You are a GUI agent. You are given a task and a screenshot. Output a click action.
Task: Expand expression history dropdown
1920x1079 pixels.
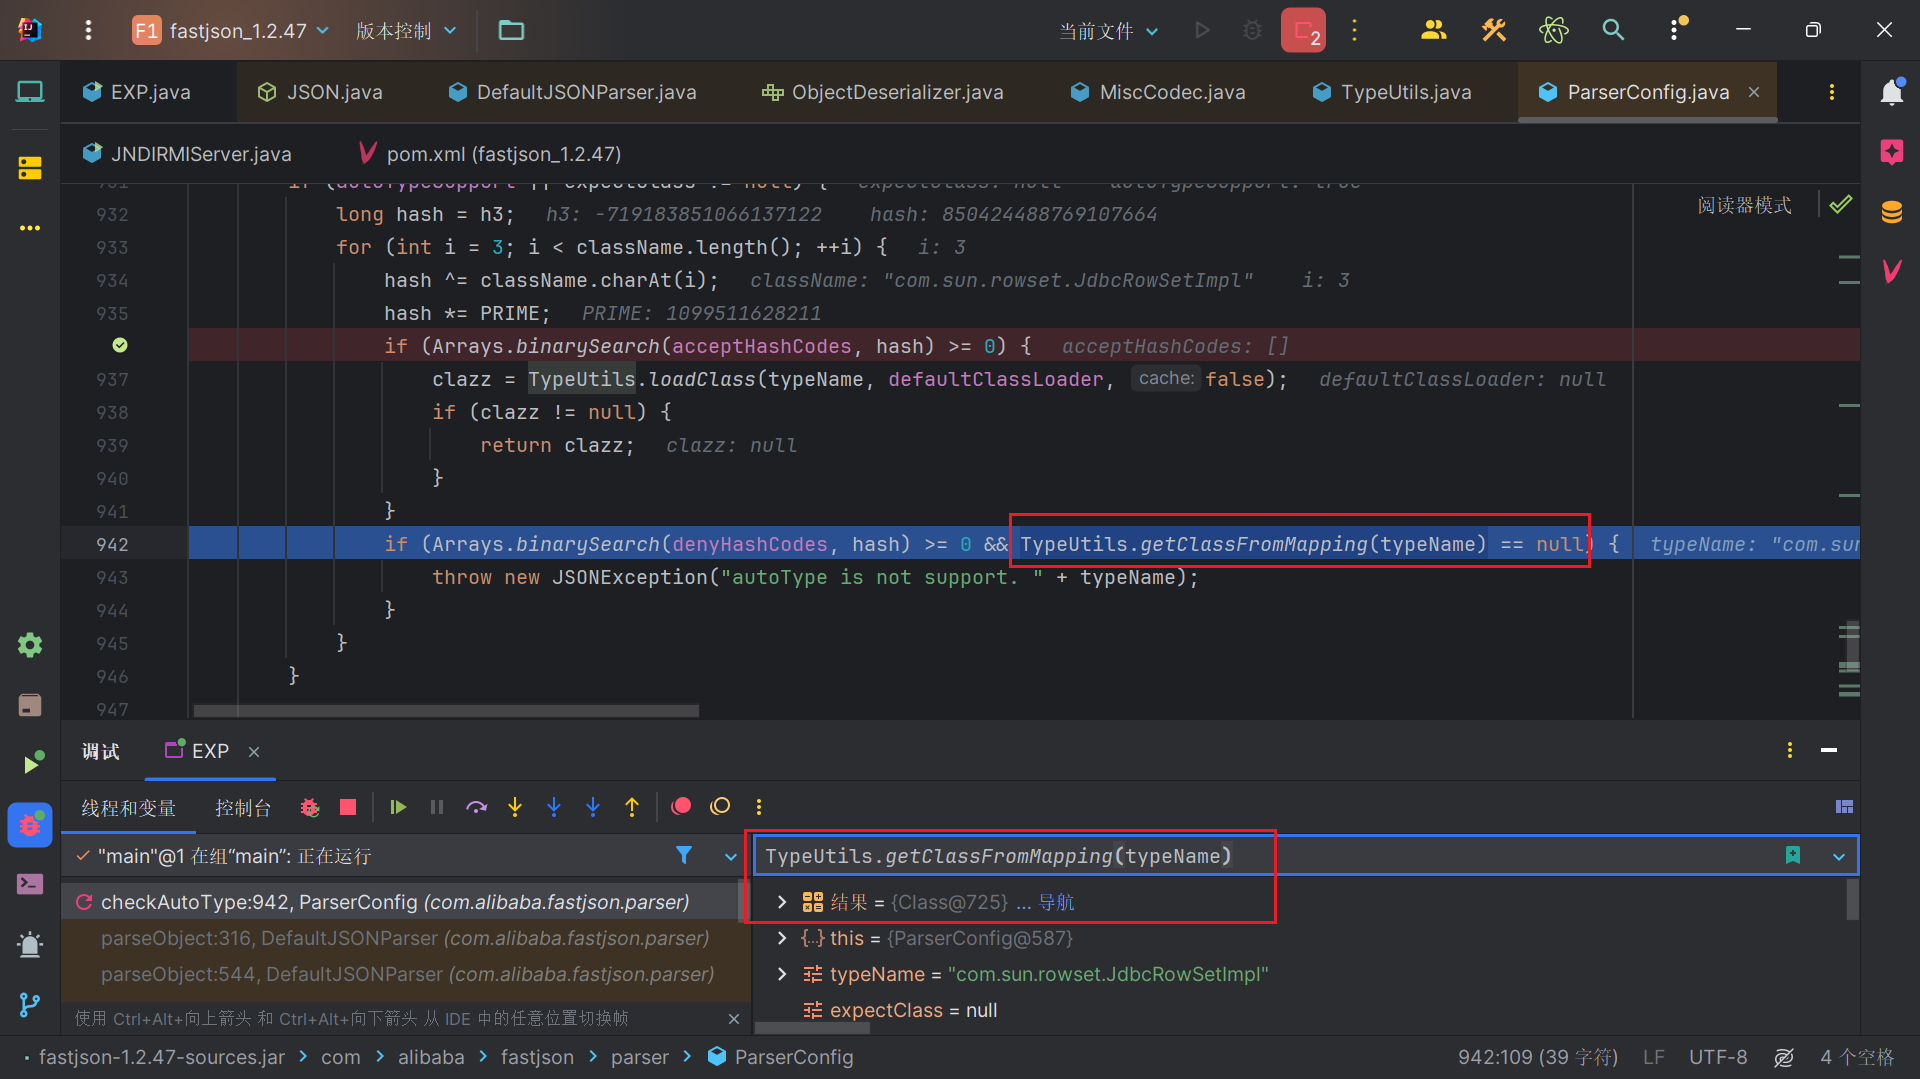pyautogui.click(x=1839, y=856)
